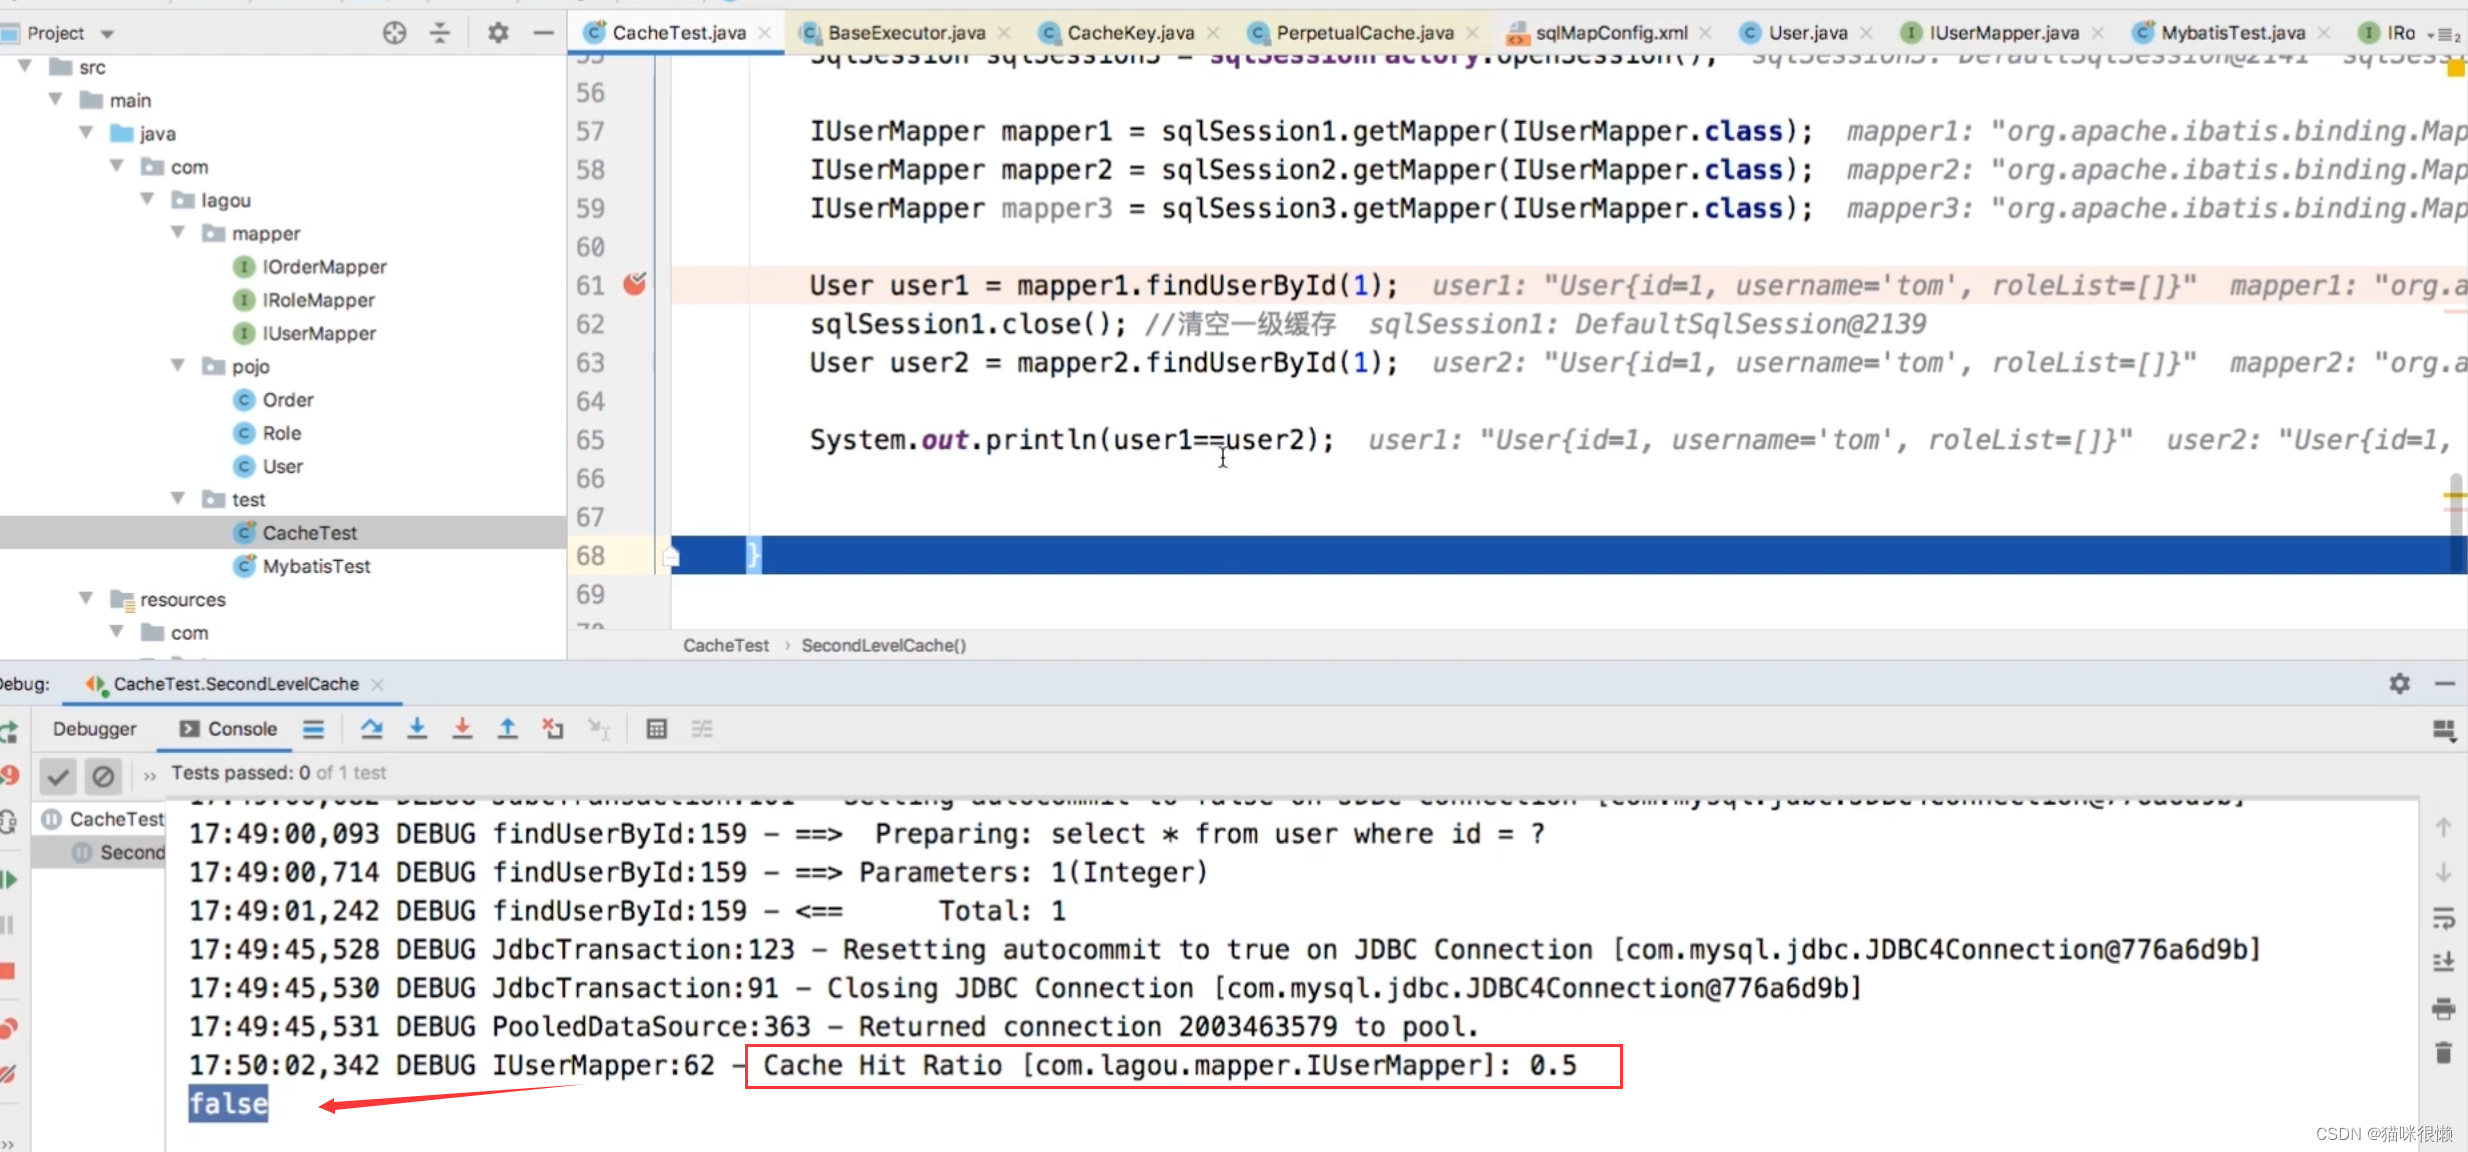Click CacheTest in the breadcrumb
2468x1152 pixels.
pos(726,646)
